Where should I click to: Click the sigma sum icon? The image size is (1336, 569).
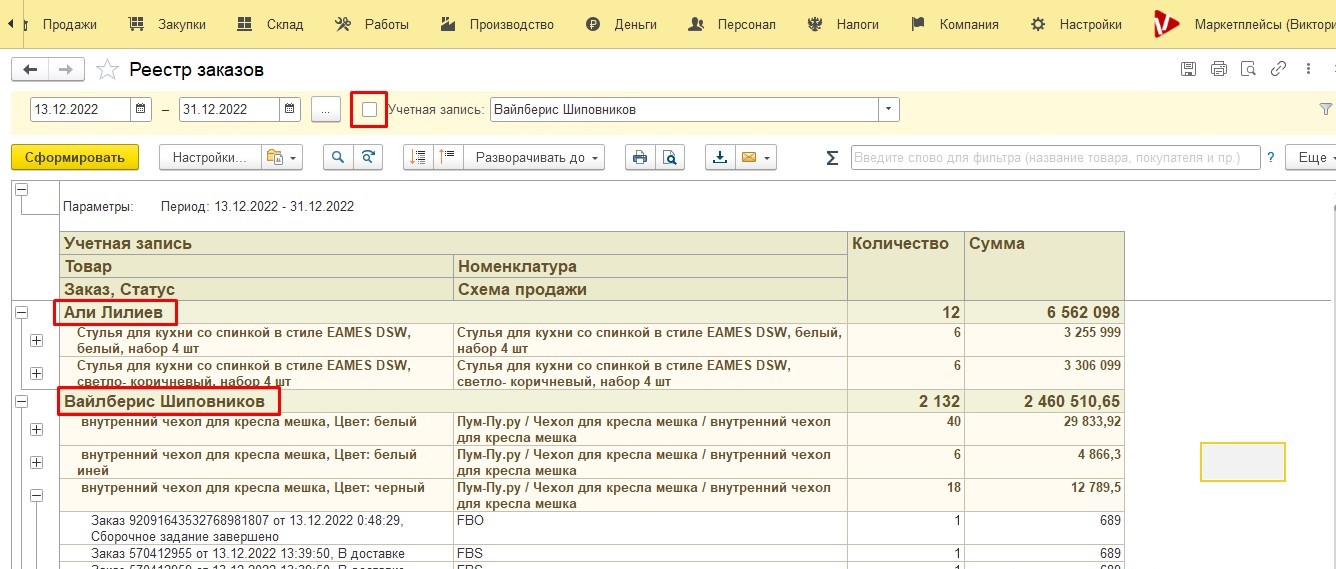point(832,157)
